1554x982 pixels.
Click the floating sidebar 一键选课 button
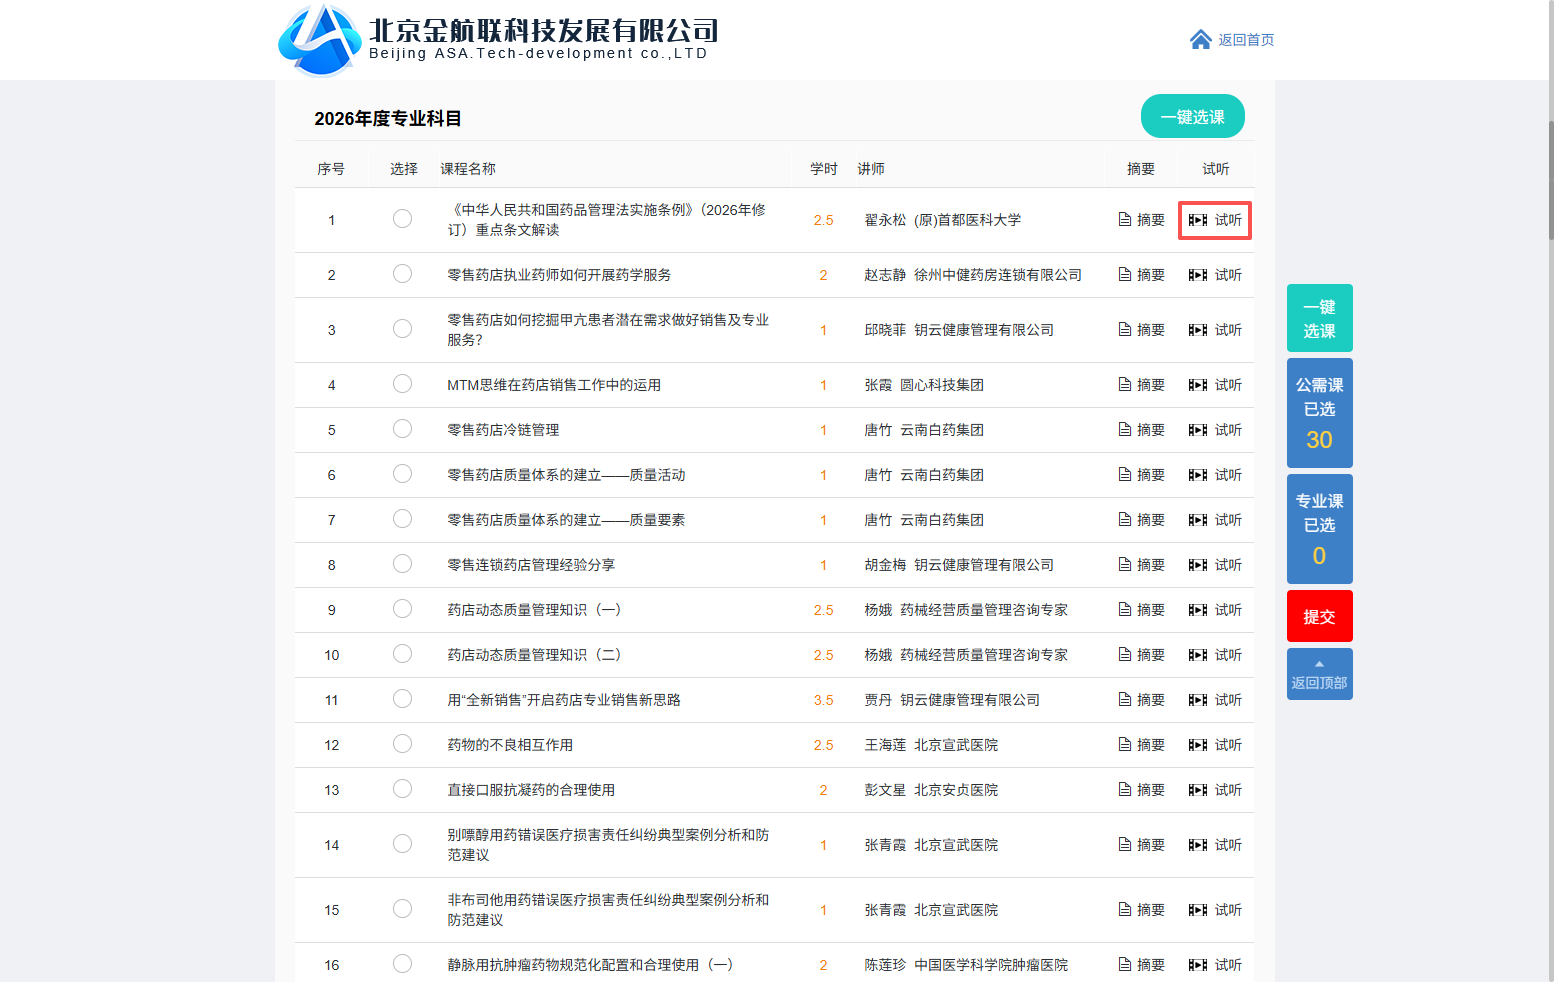point(1319,318)
